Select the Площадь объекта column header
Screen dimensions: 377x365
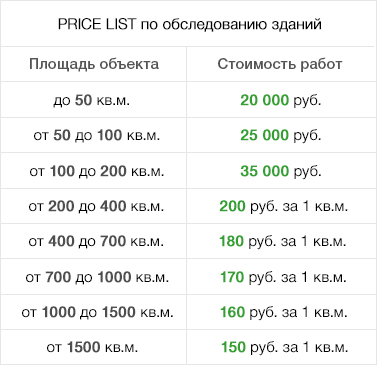94,64
